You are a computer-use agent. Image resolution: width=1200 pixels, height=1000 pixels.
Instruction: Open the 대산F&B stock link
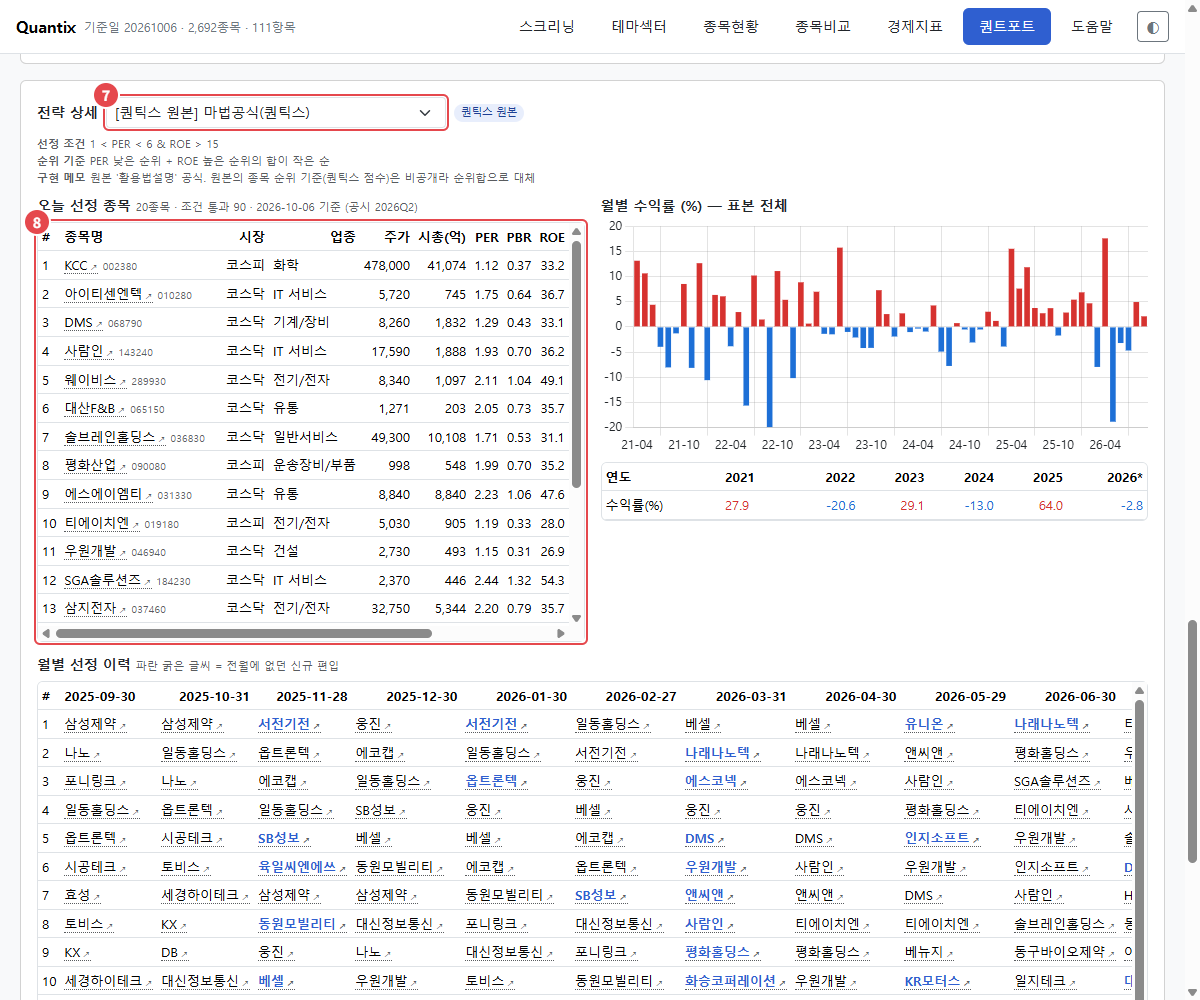95,409
